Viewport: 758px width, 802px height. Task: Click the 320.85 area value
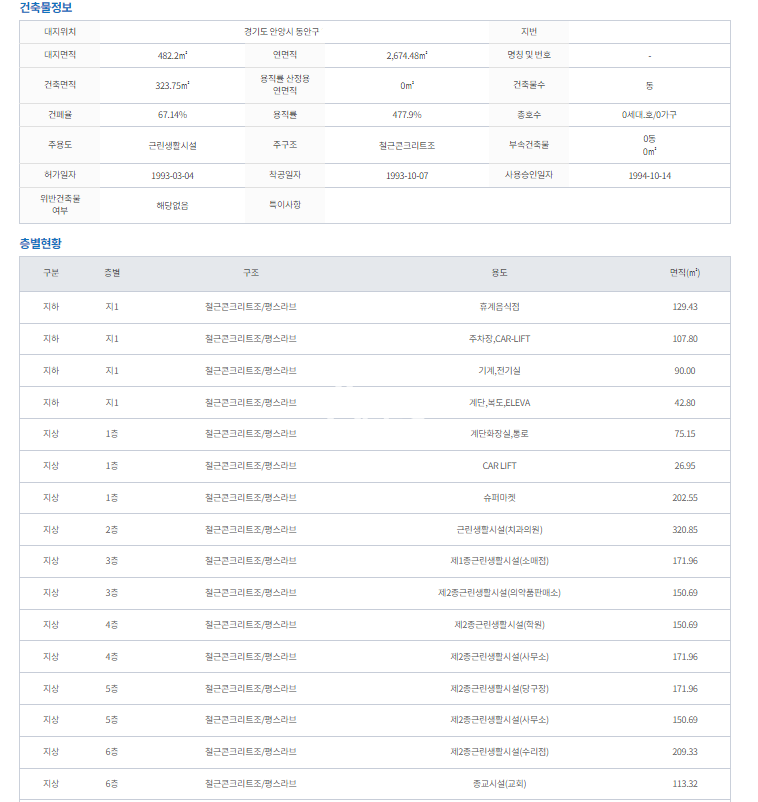[684, 530]
